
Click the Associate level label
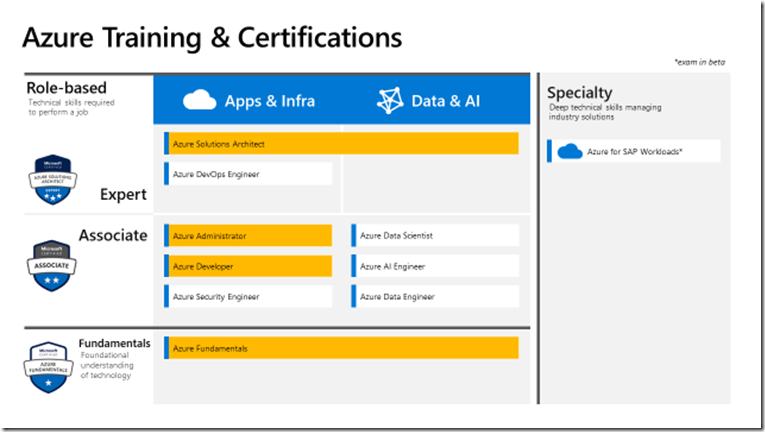(113, 235)
